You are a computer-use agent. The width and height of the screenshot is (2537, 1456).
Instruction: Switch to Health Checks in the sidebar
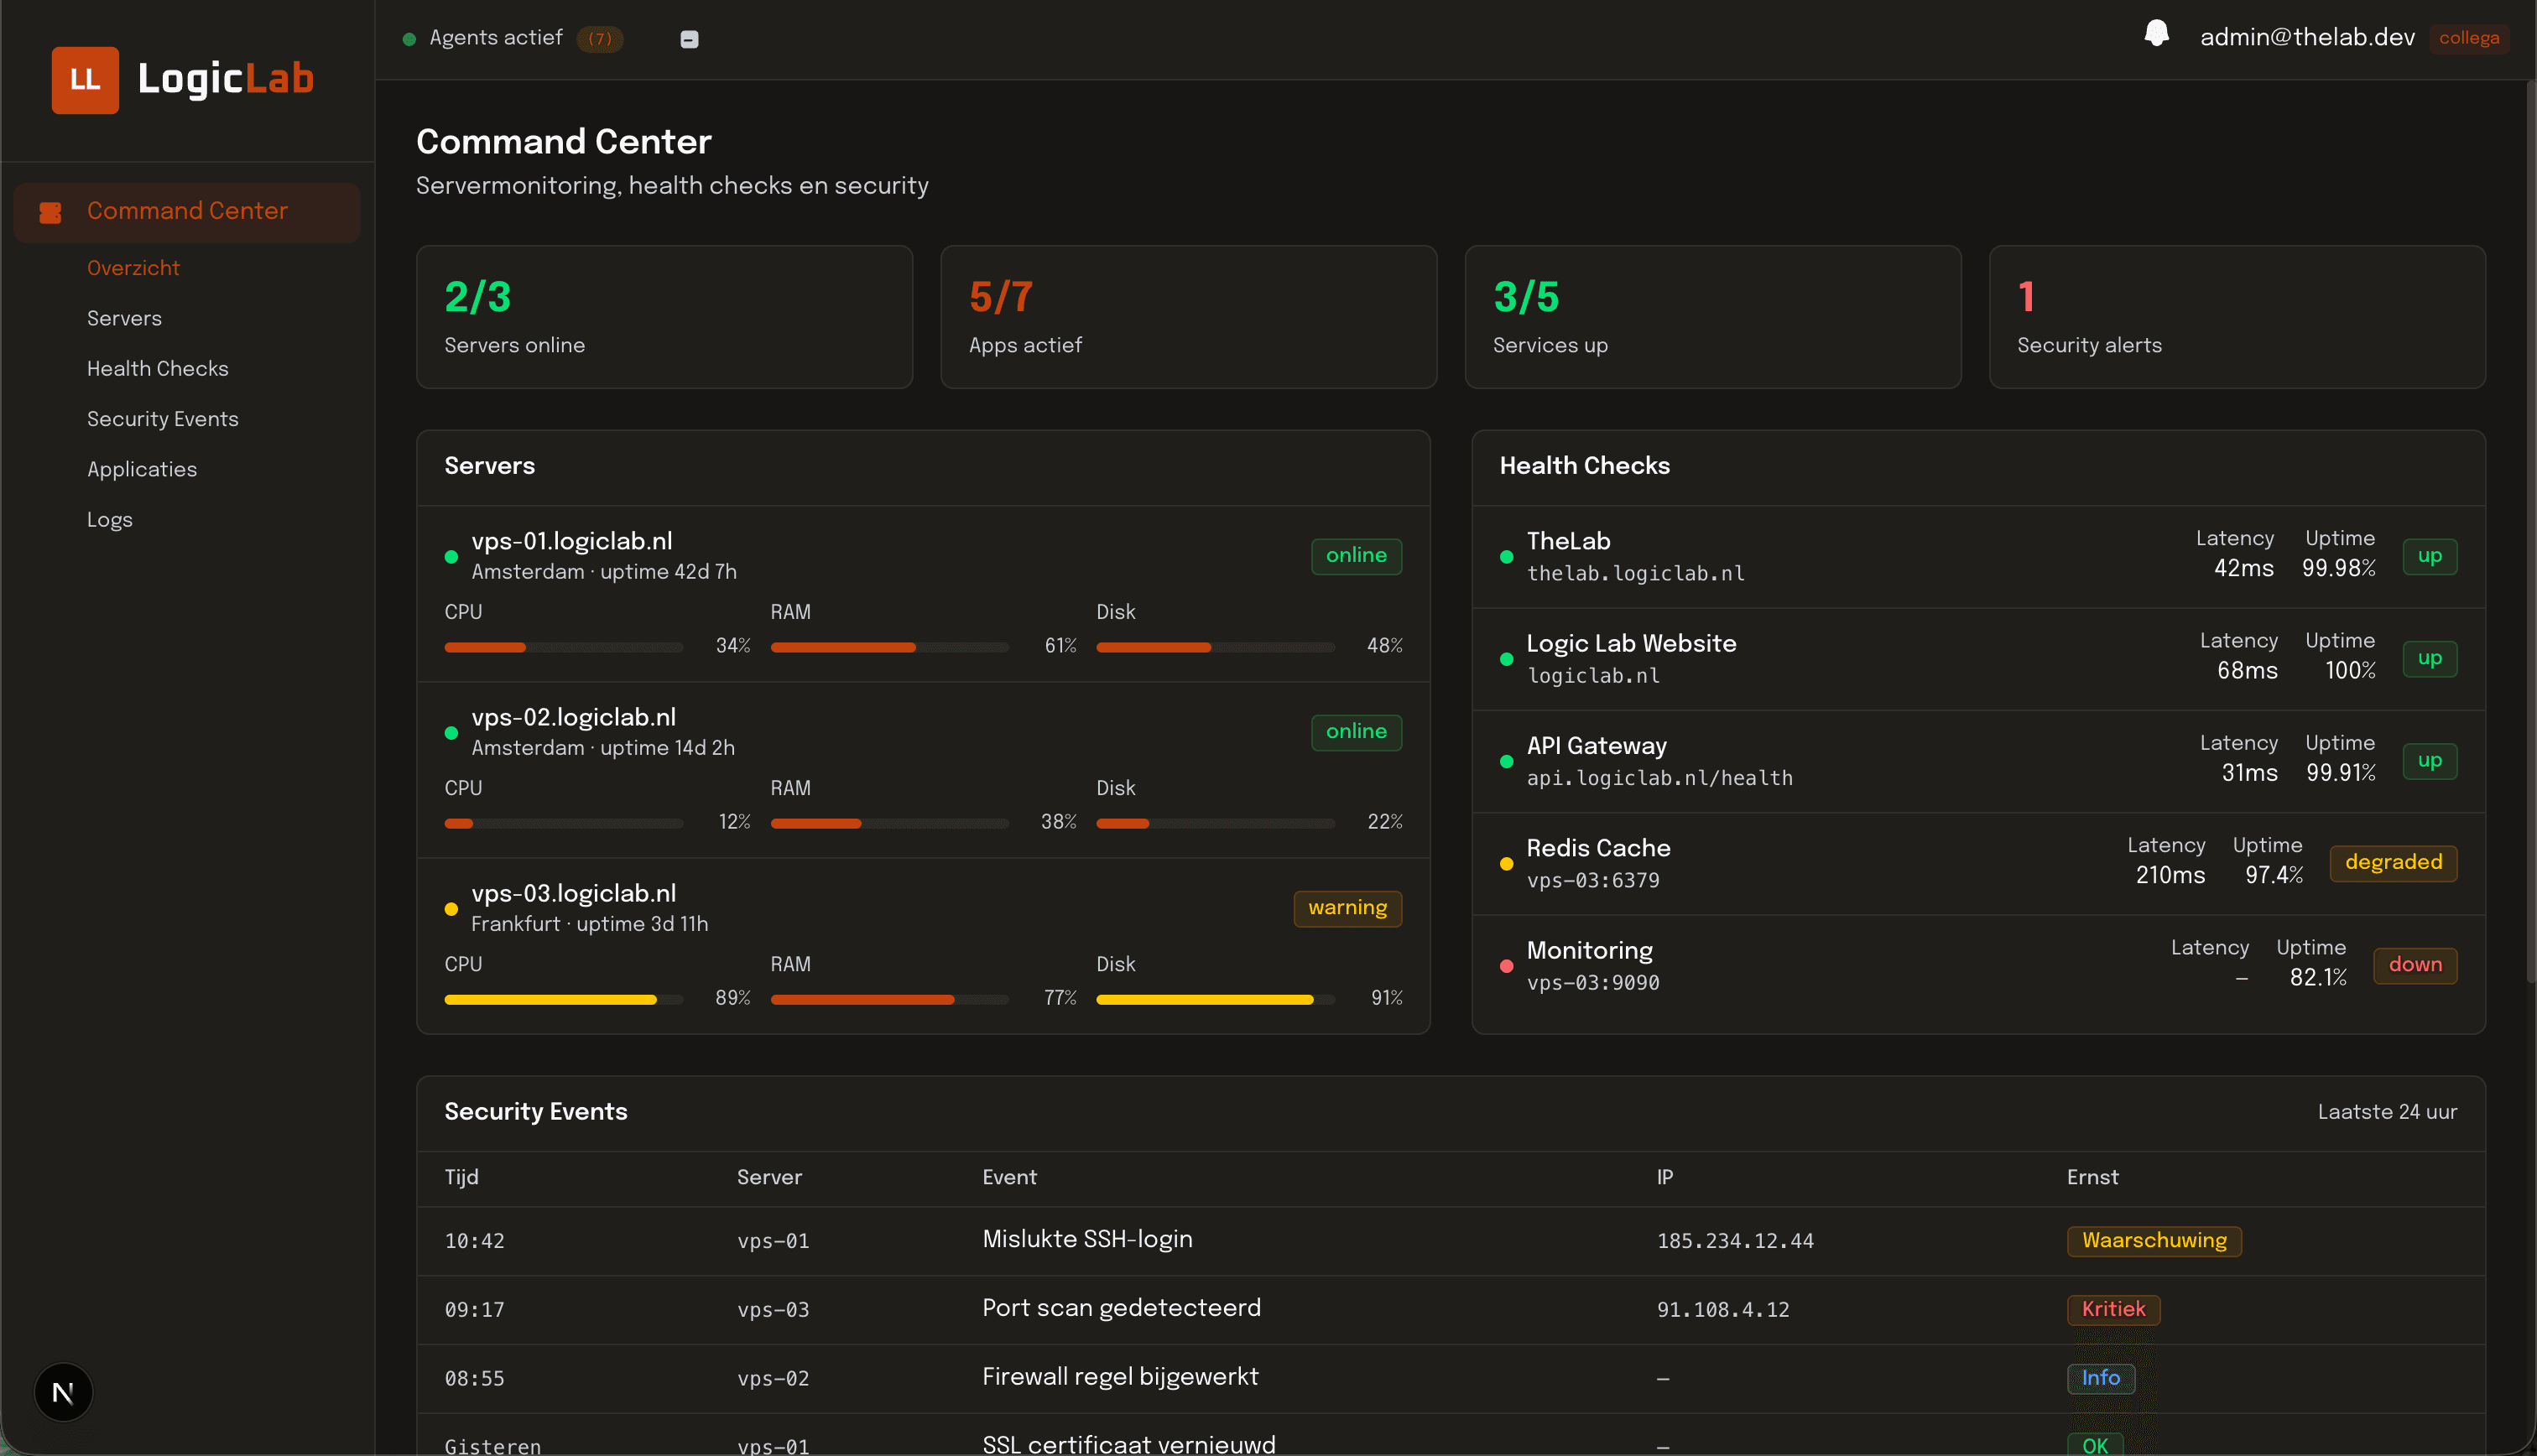(157, 368)
